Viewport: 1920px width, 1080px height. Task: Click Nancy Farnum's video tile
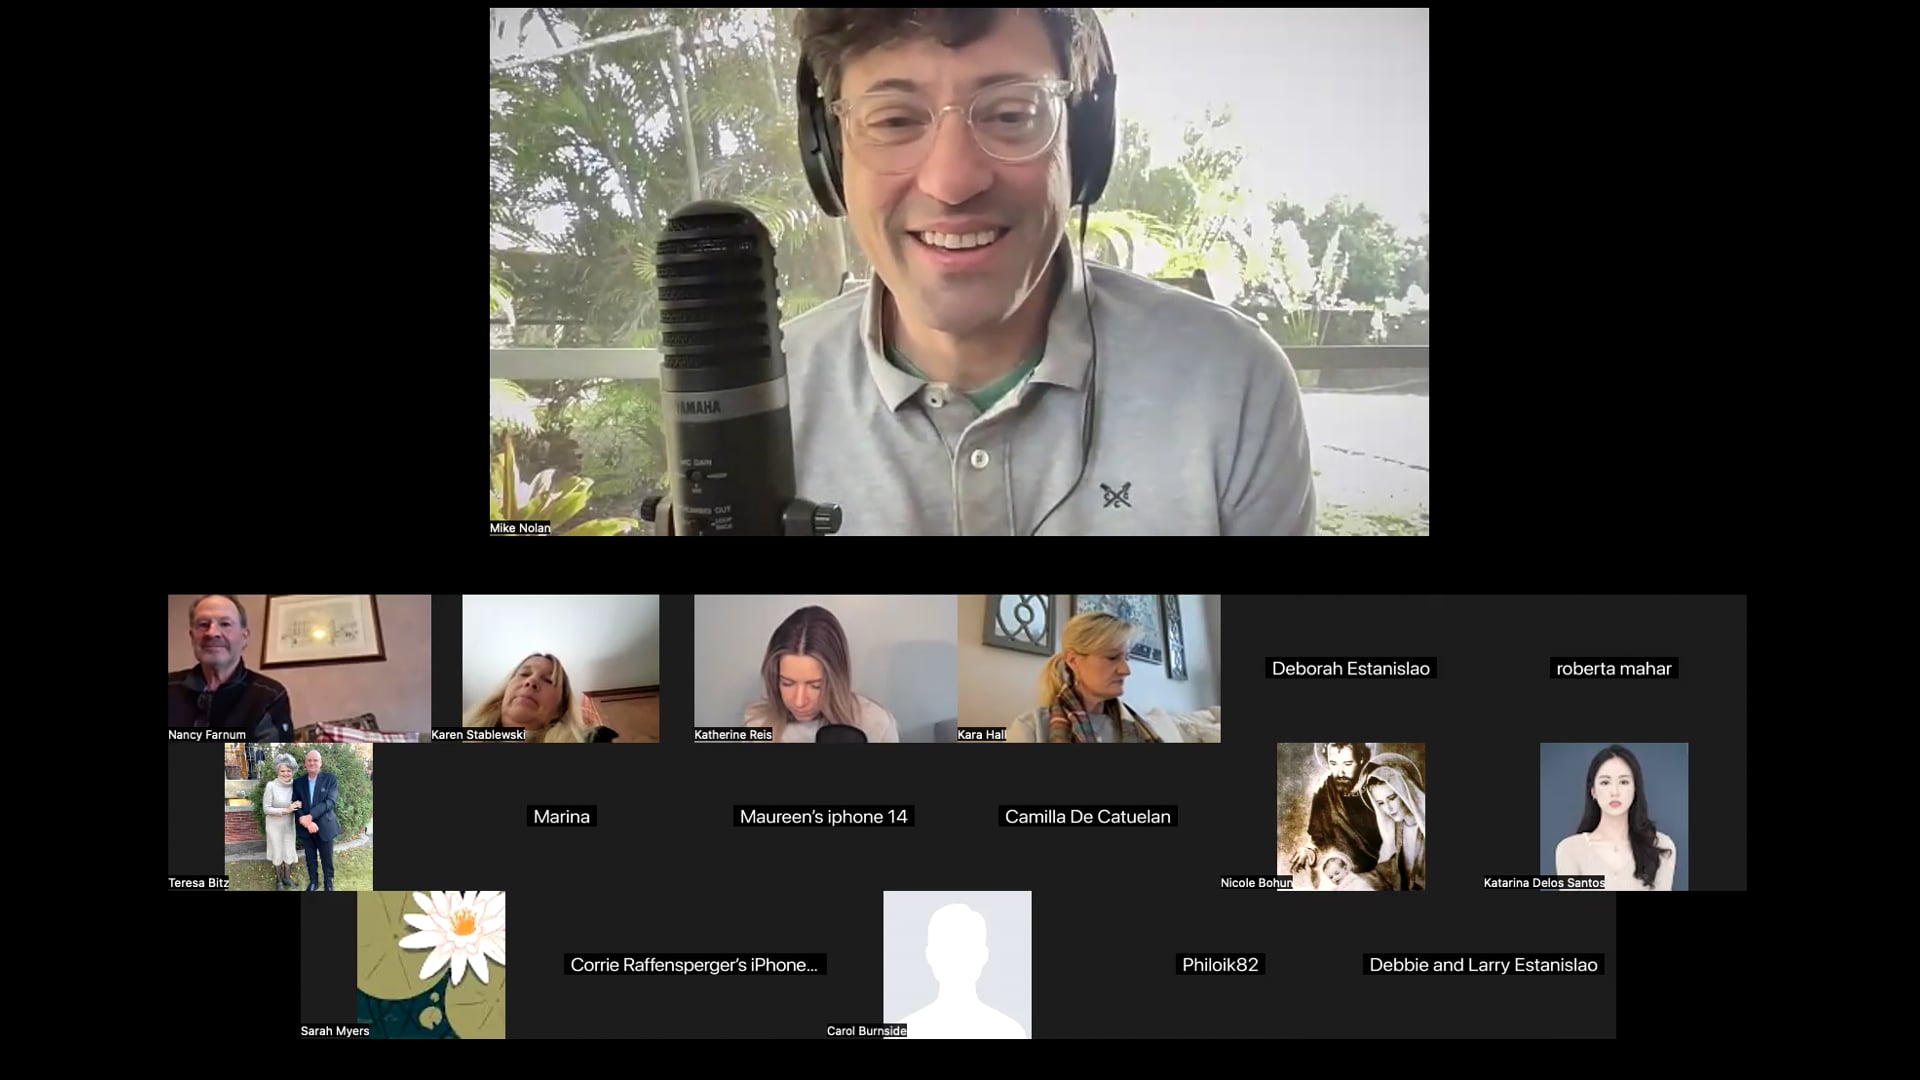[299, 668]
